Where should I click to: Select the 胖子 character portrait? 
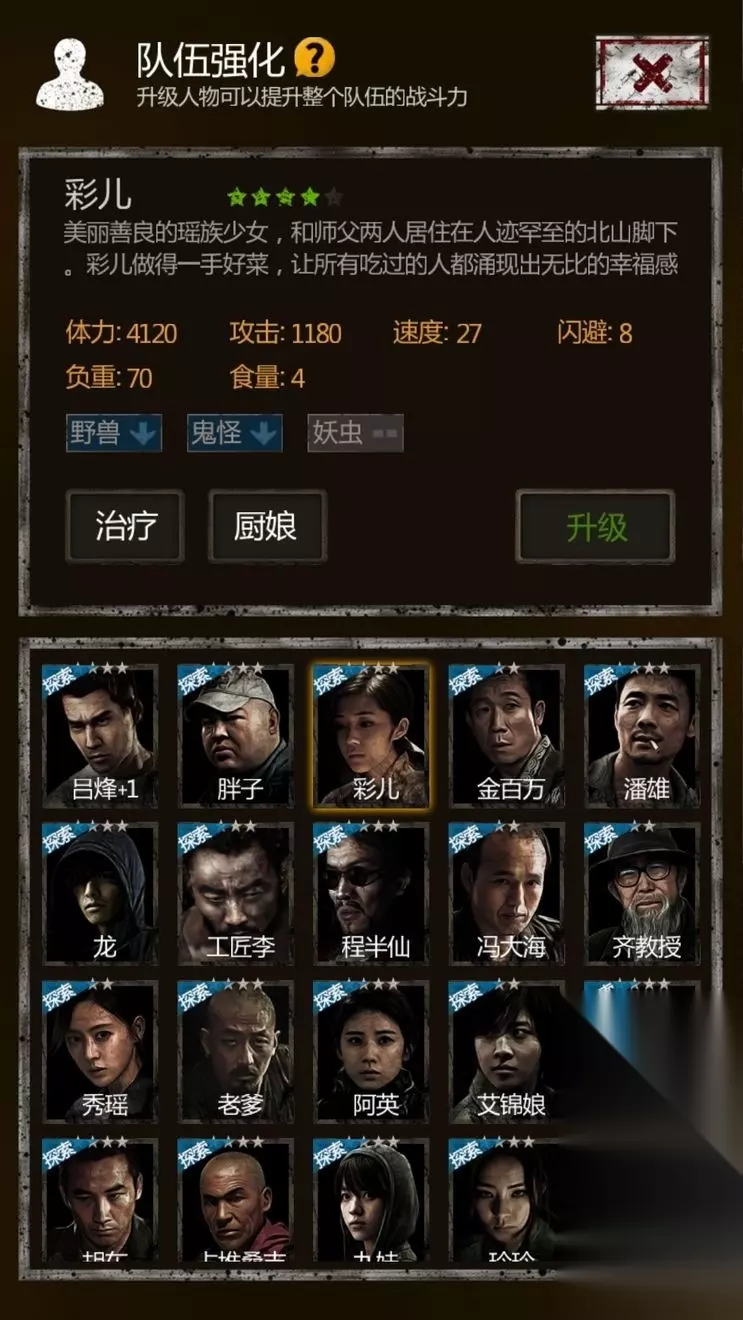pos(236,735)
